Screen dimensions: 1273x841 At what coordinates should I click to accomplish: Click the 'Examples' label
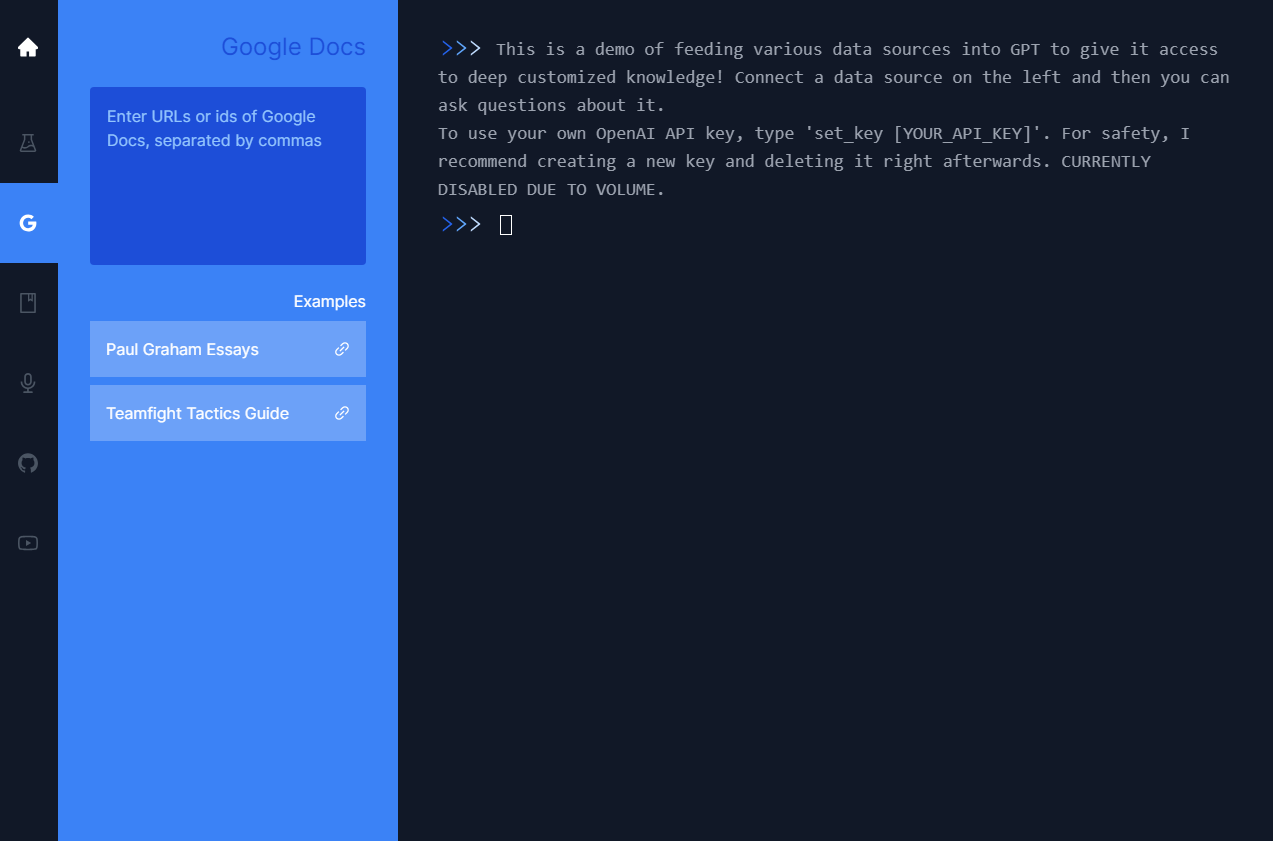(329, 301)
